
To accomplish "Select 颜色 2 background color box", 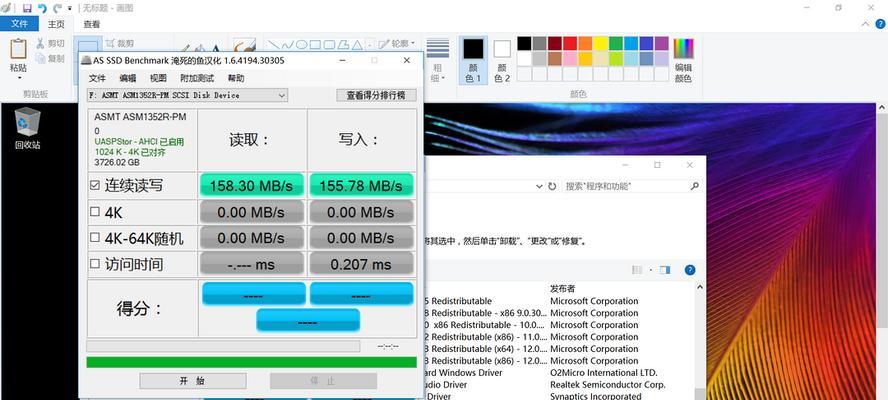I will (502, 59).
